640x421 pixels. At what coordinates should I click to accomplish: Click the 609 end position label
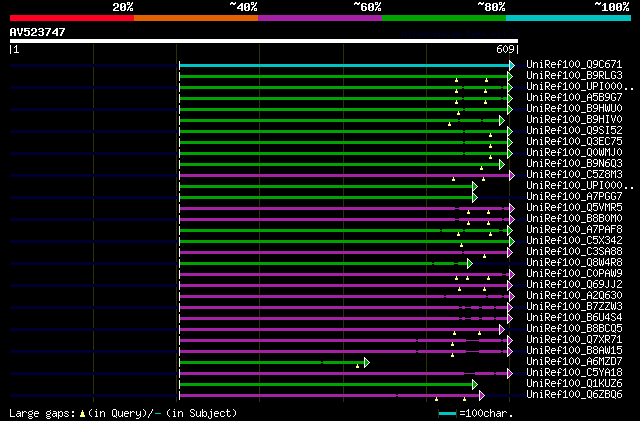[x=505, y=49]
